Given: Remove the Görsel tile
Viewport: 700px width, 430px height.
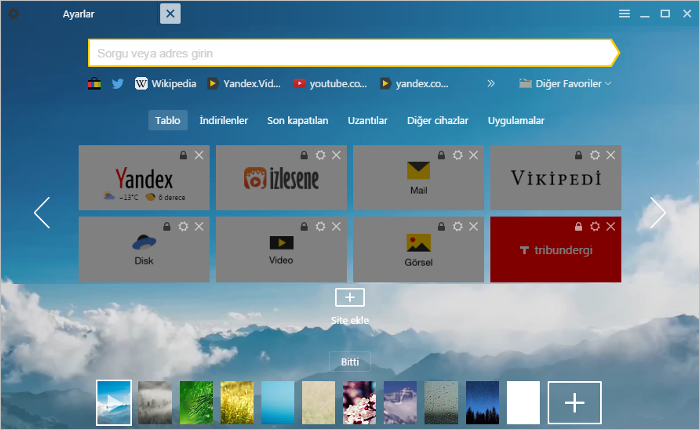Looking at the screenshot, I should [x=473, y=226].
